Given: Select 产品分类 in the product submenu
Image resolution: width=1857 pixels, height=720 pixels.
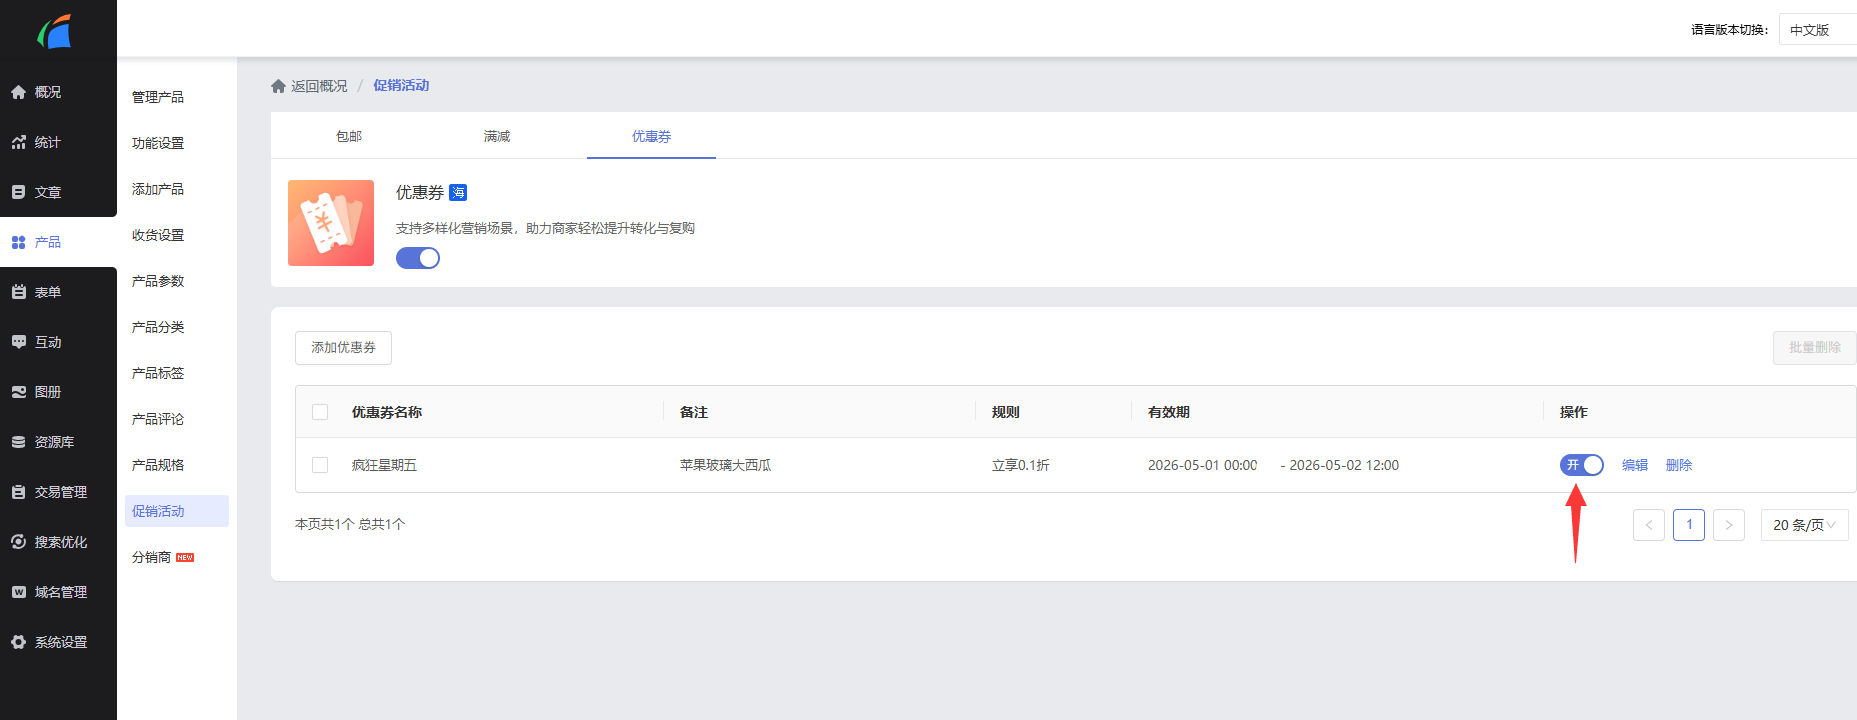Looking at the screenshot, I should click(x=158, y=327).
